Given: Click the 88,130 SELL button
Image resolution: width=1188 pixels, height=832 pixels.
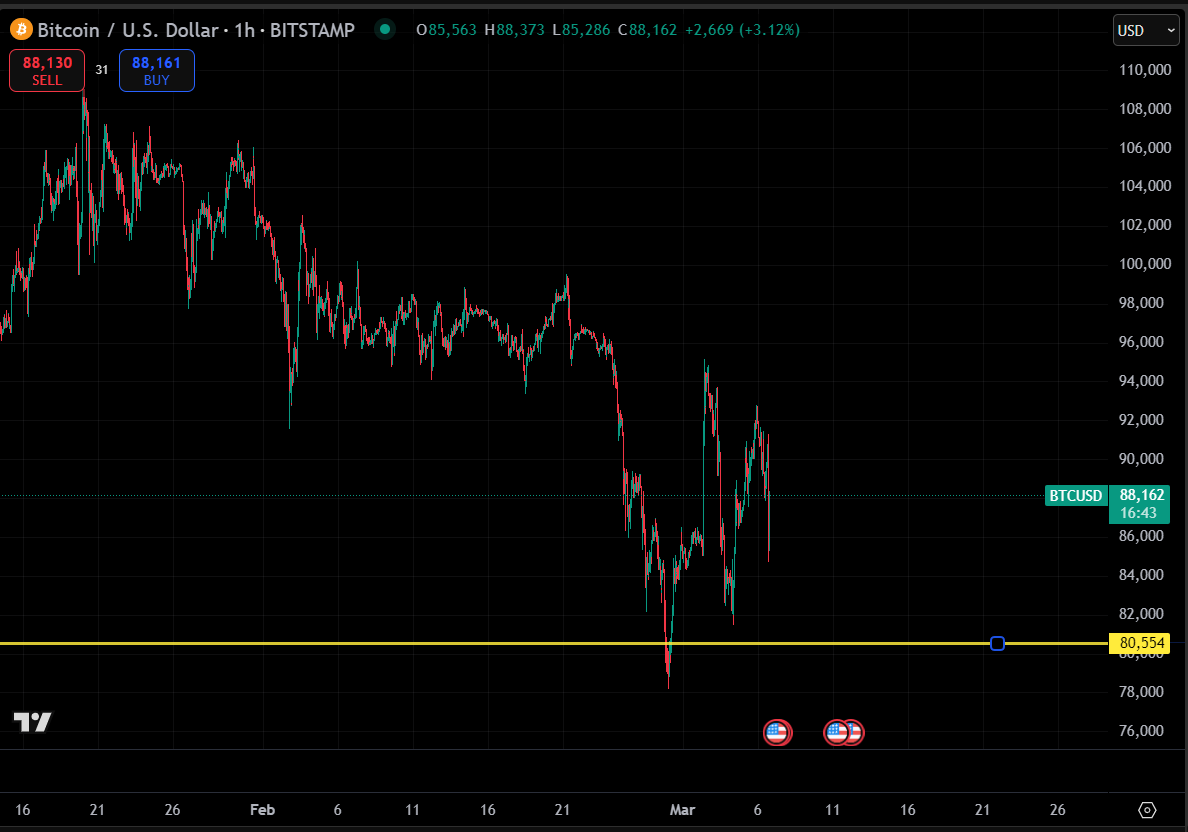Looking at the screenshot, I should click(x=47, y=70).
